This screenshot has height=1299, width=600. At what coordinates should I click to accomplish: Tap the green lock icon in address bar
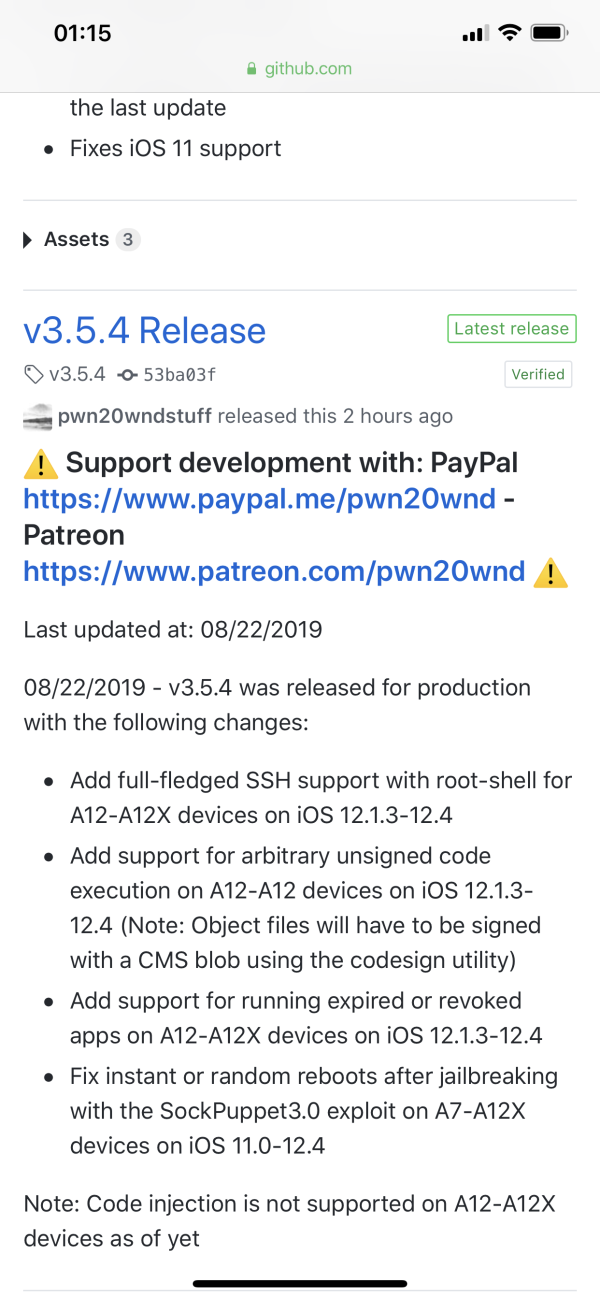tap(252, 69)
